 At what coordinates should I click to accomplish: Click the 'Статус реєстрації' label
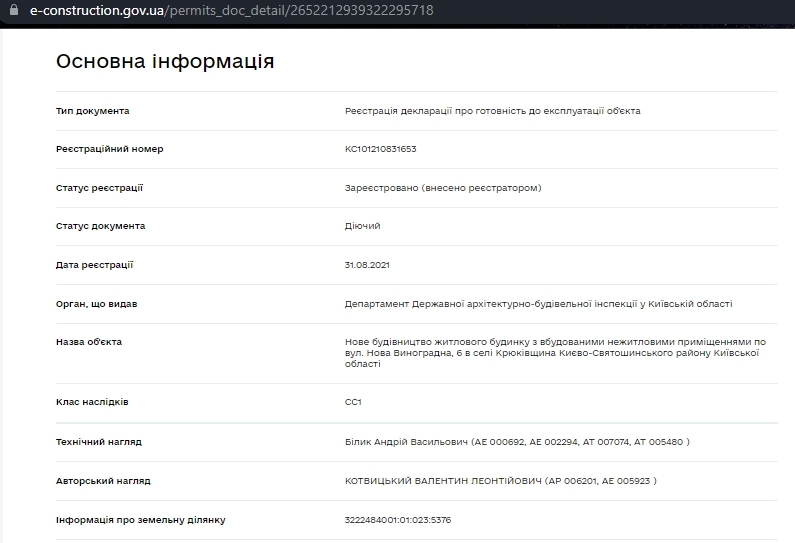click(x=99, y=188)
